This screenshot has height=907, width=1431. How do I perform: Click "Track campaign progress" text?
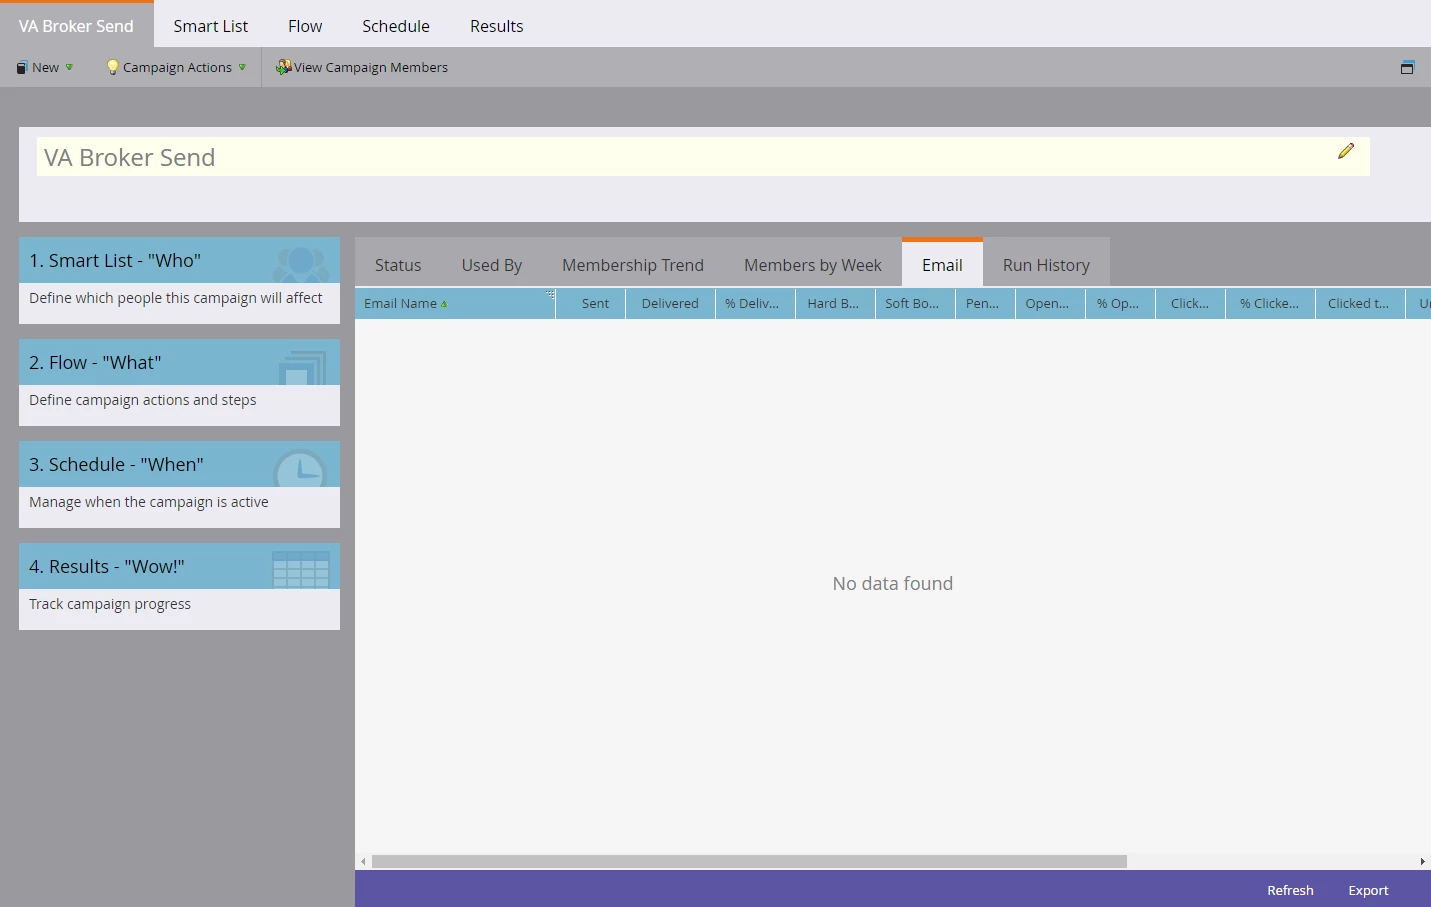110,604
